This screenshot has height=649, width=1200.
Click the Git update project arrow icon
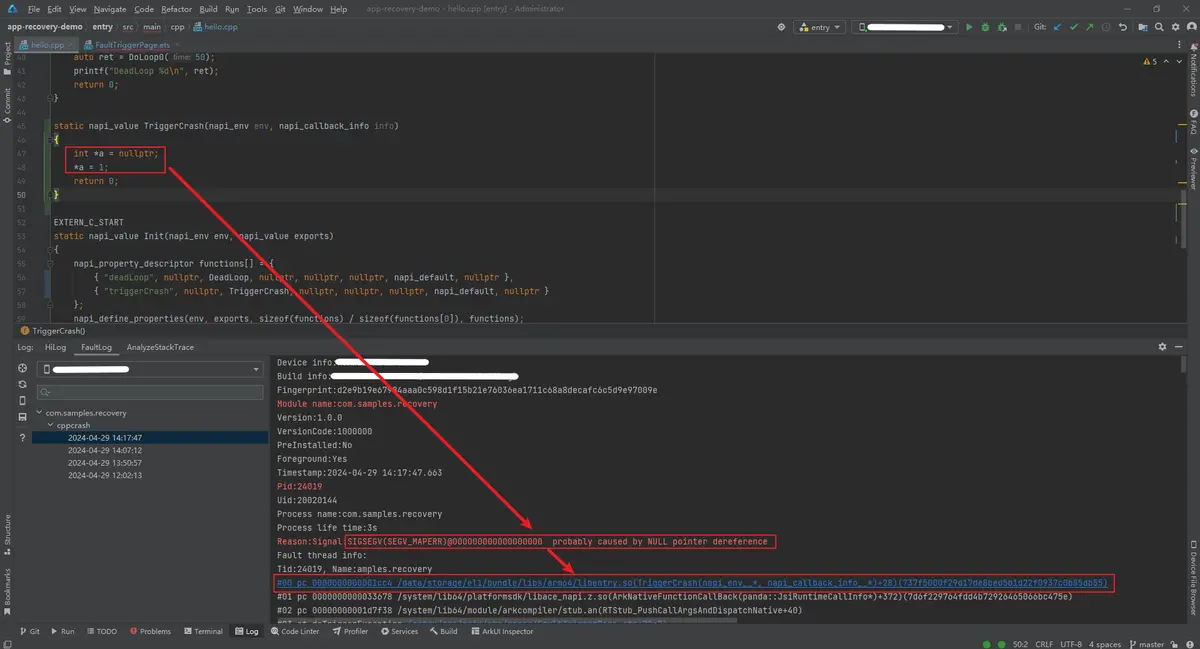pos(1058,28)
